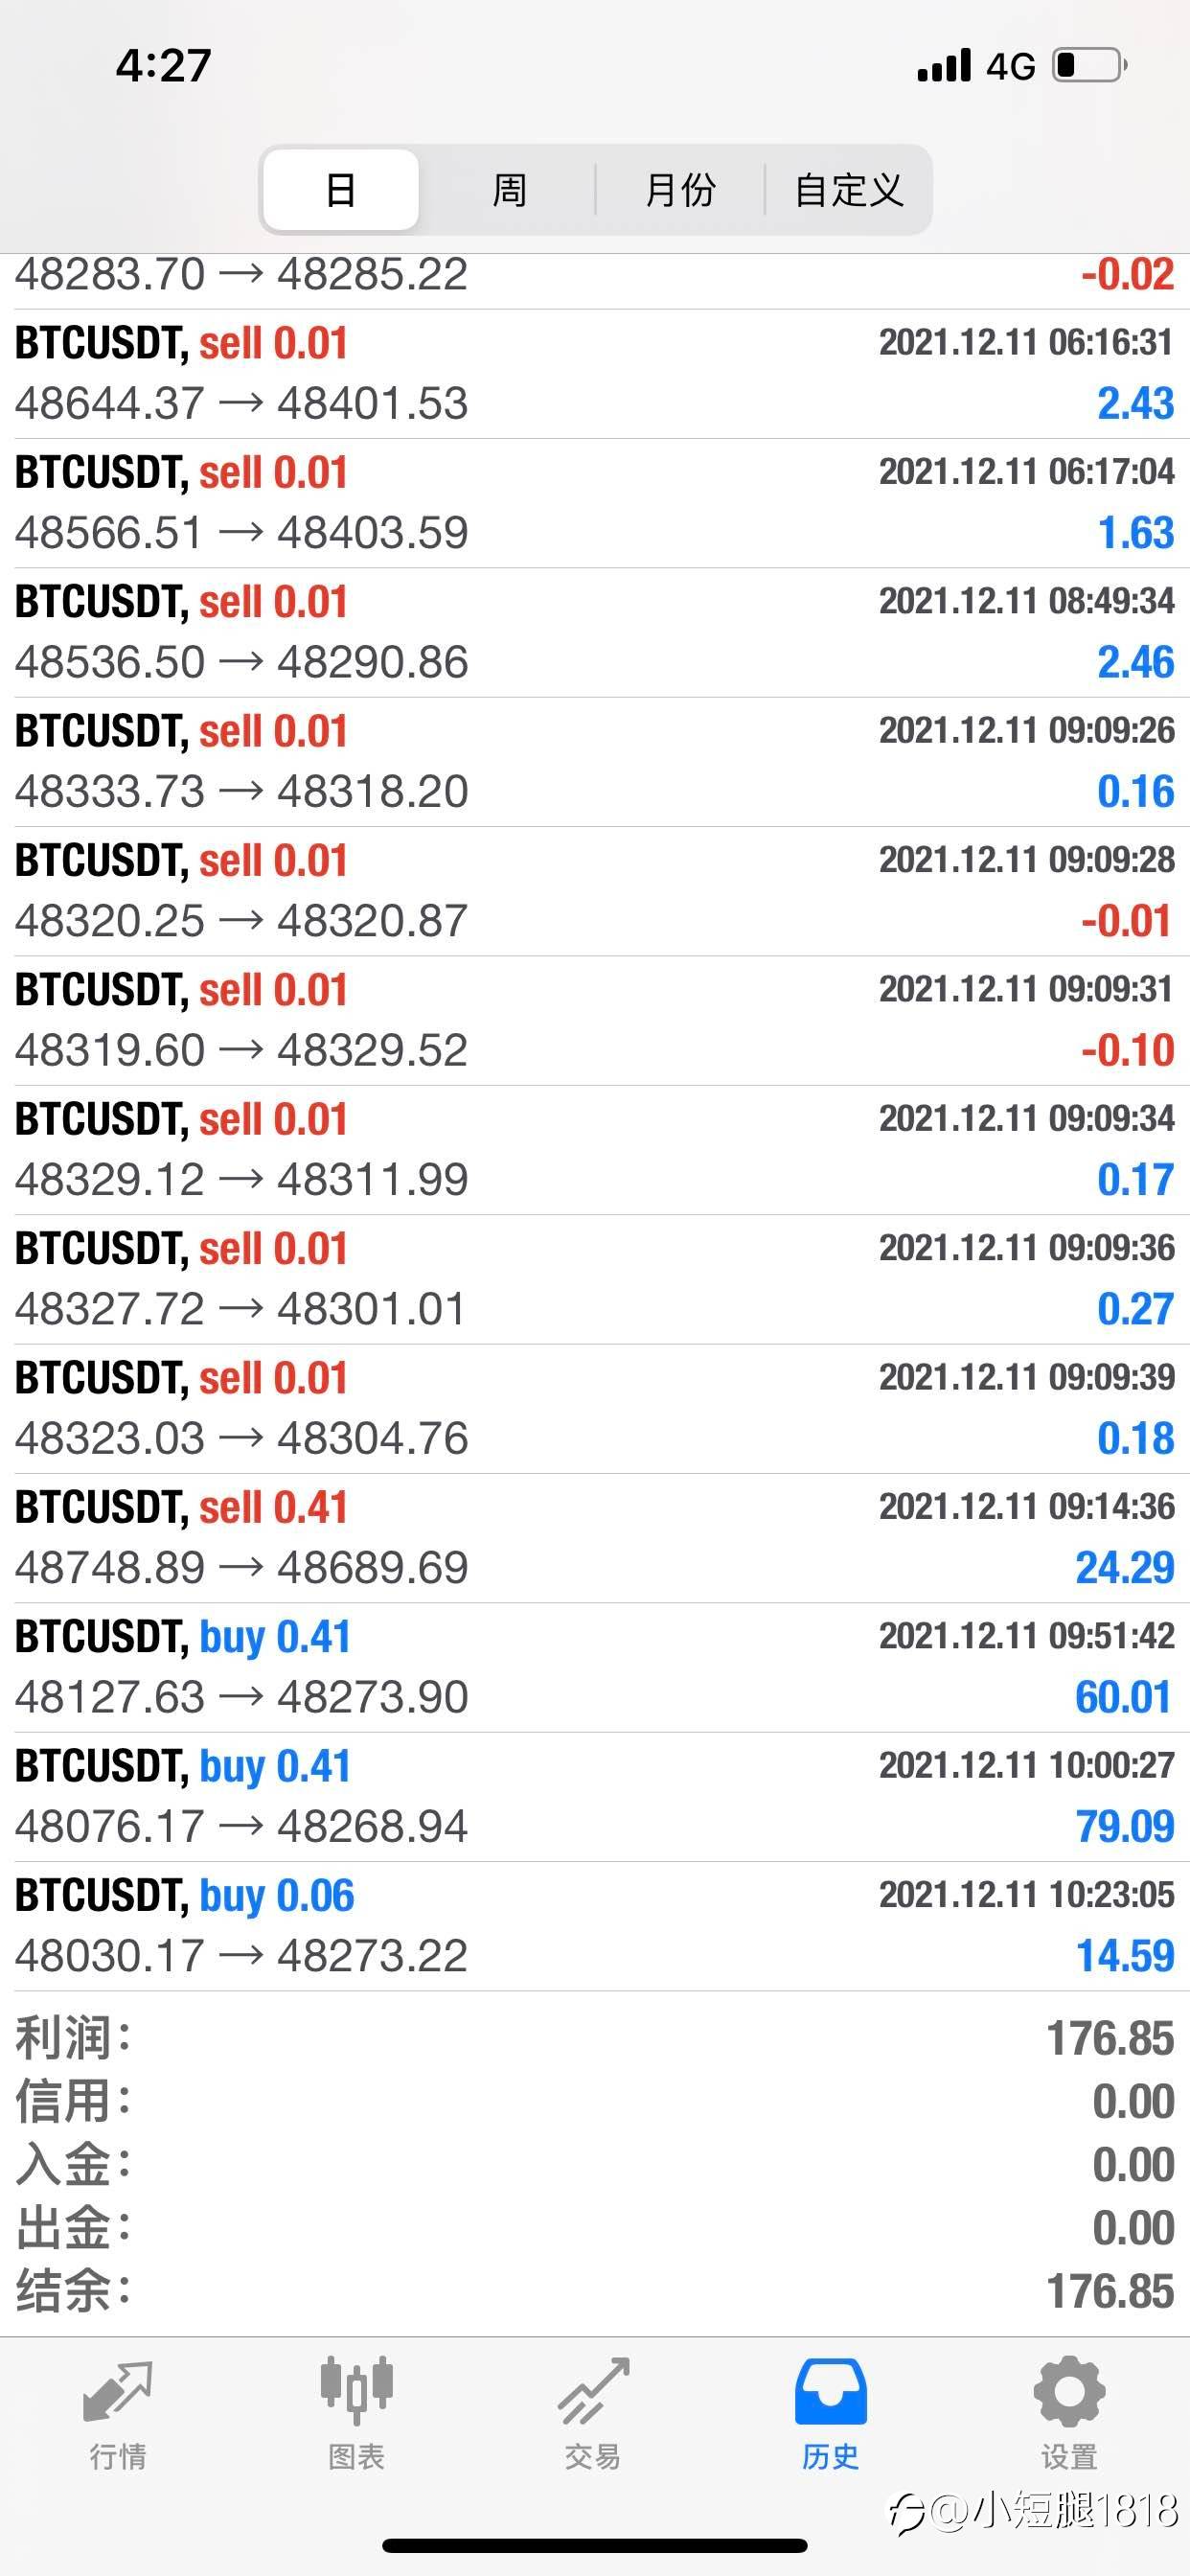The width and height of the screenshot is (1190, 2576).
Task: Open the sell 0.41 trade at 09:14:36
Action: (595, 1538)
